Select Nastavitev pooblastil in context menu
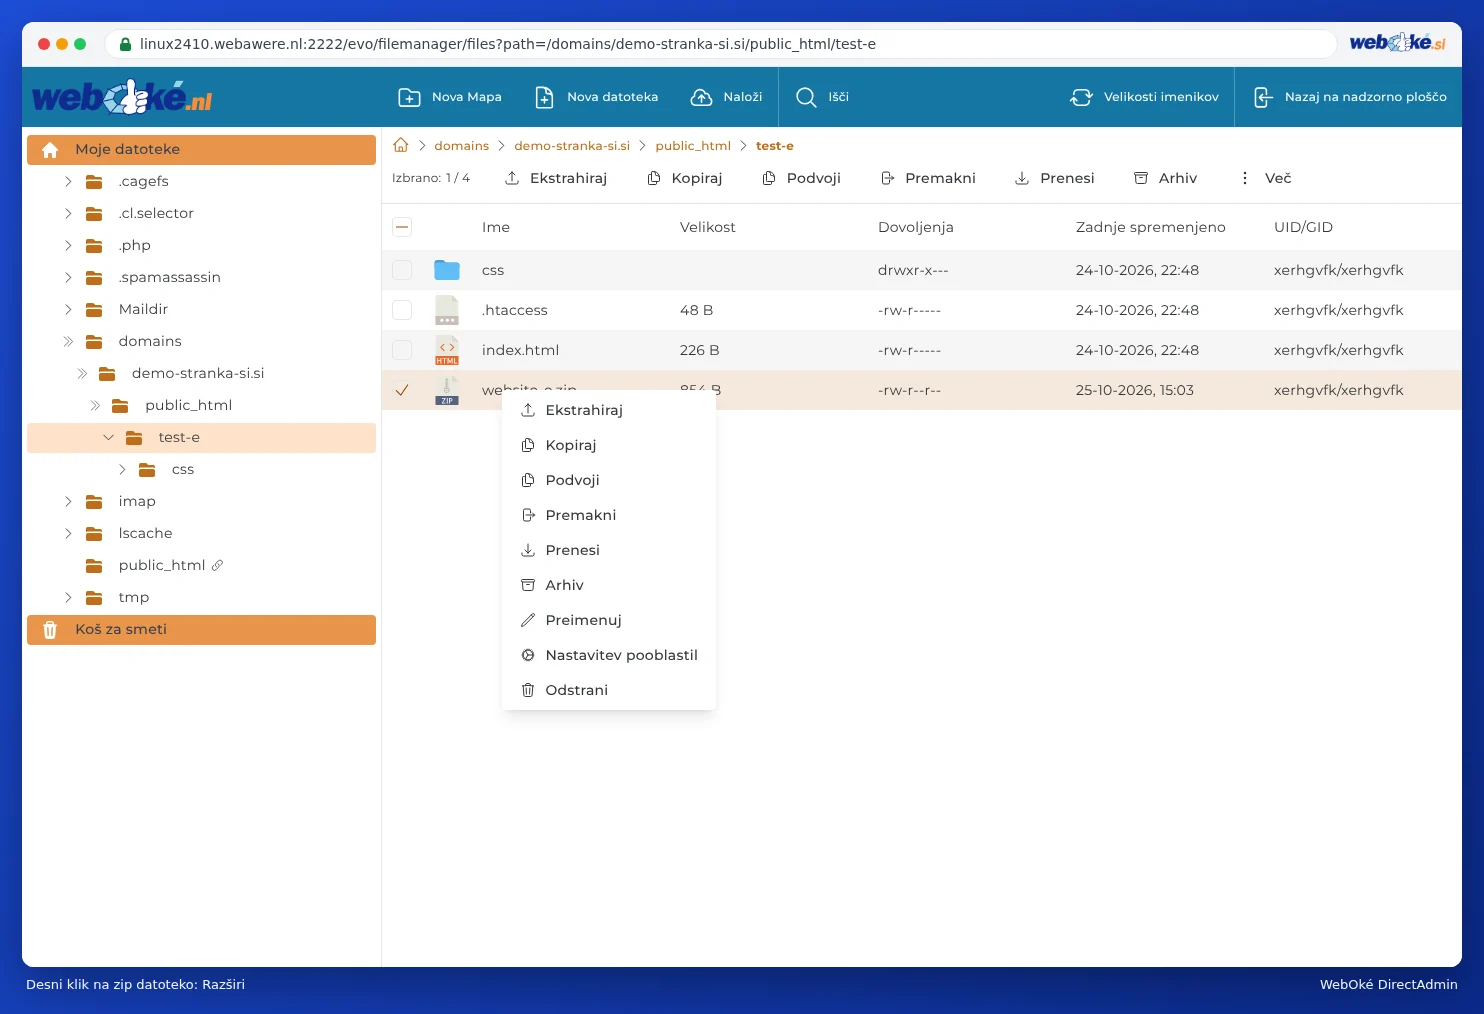This screenshot has height=1014, width=1484. coord(609,655)
